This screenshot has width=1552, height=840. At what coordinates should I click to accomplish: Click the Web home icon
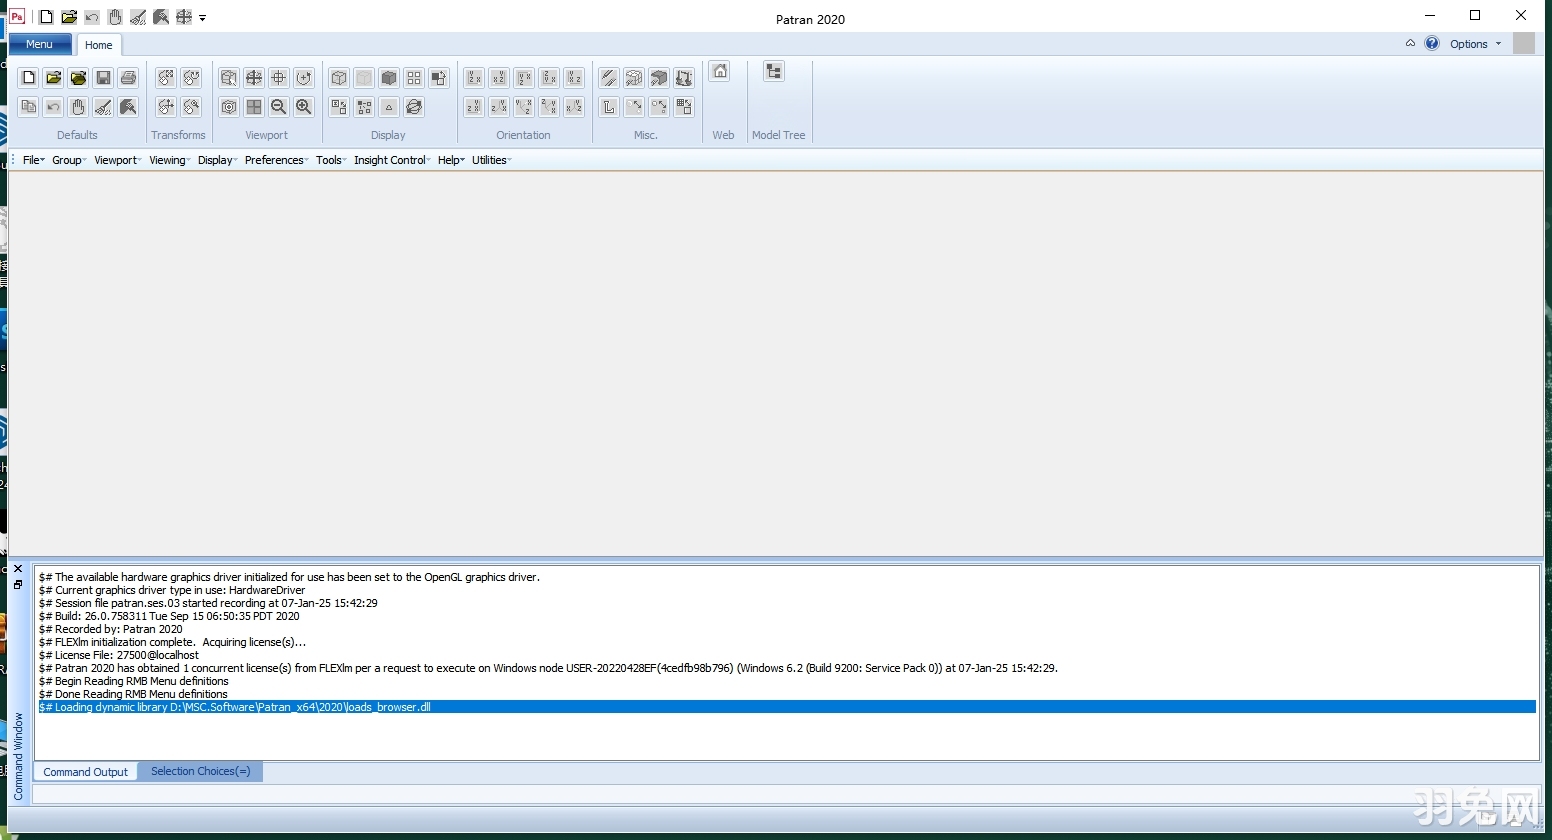(720, 71)
